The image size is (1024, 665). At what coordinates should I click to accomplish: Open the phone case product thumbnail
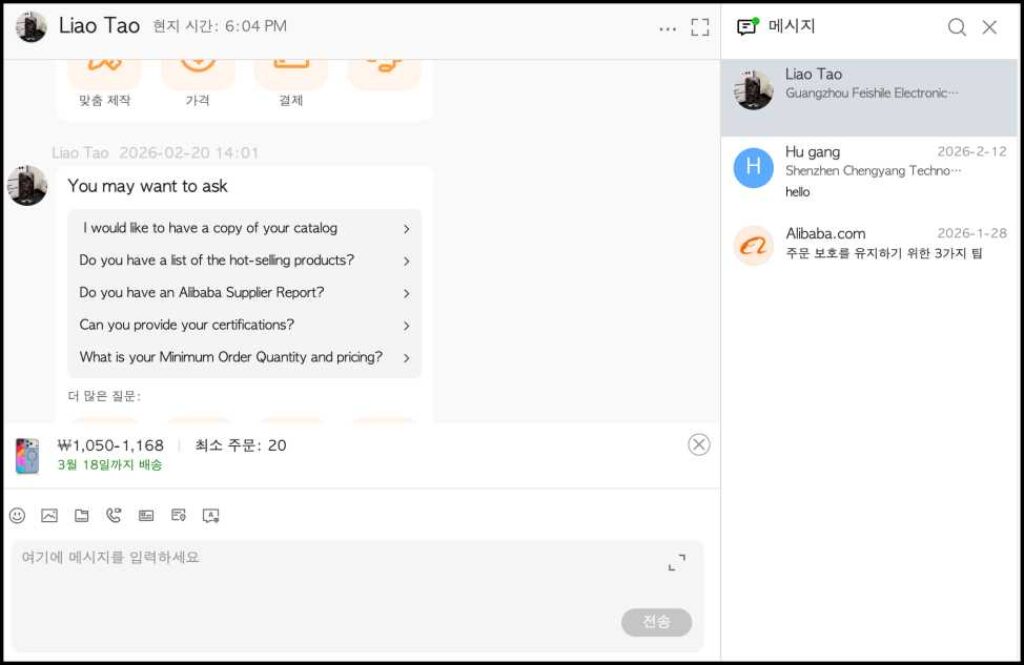[27, 455]
